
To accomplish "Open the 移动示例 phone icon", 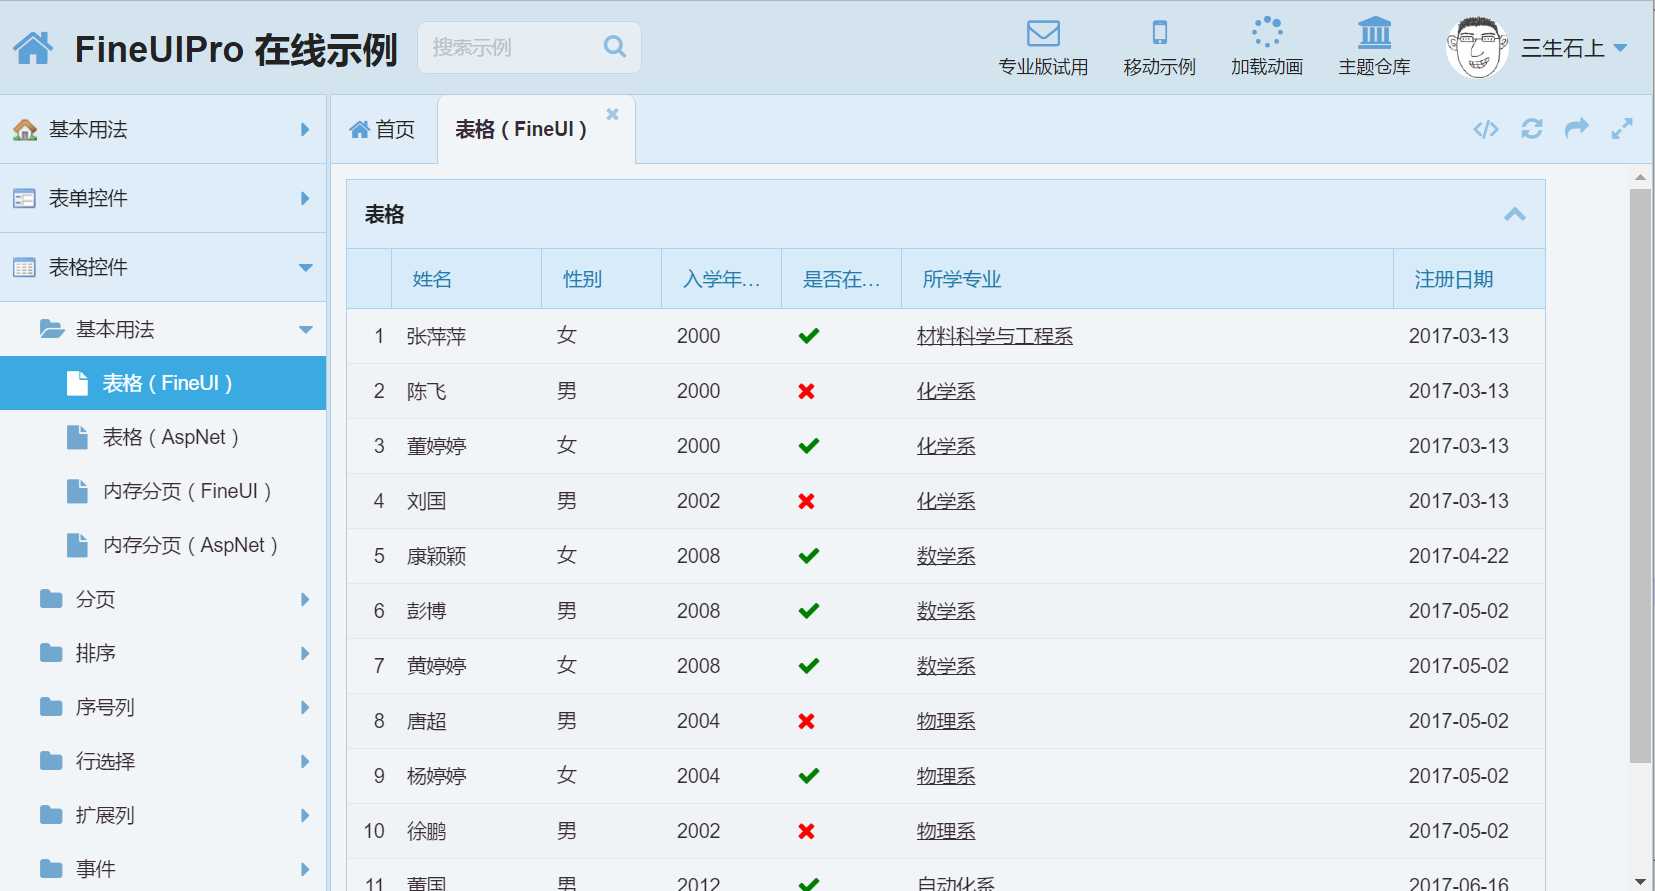I will coord(1159,33).
